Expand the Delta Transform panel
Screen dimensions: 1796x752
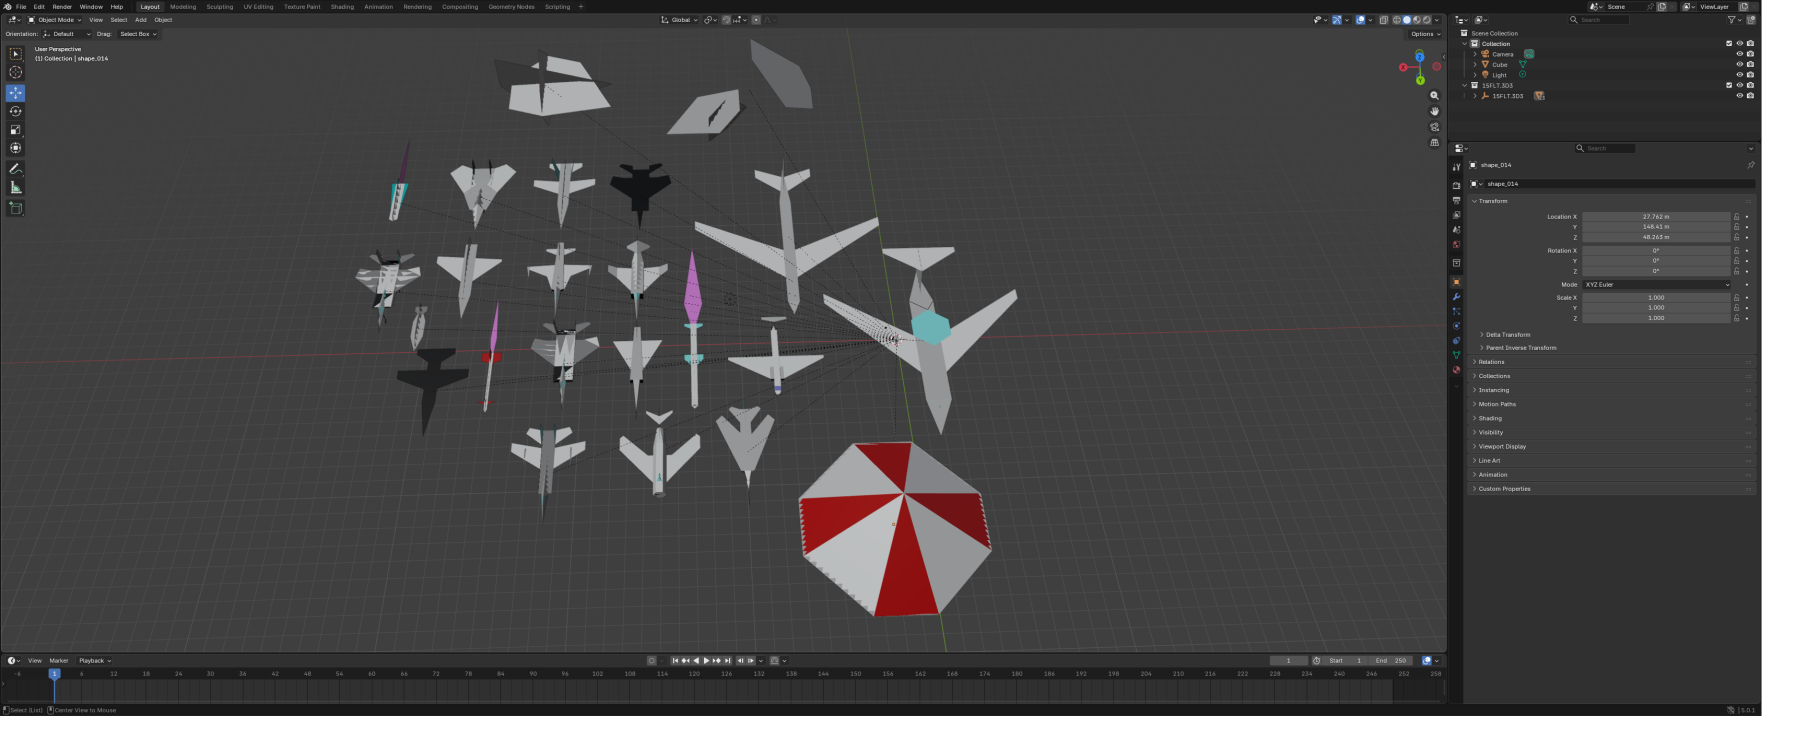1507,335
